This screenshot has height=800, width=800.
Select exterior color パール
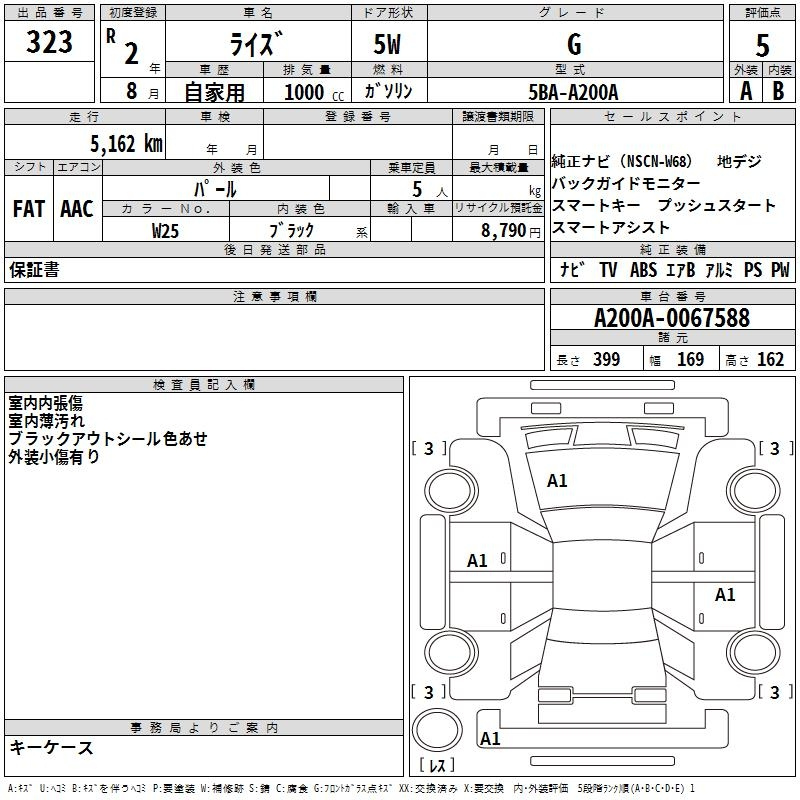point(215,189)
